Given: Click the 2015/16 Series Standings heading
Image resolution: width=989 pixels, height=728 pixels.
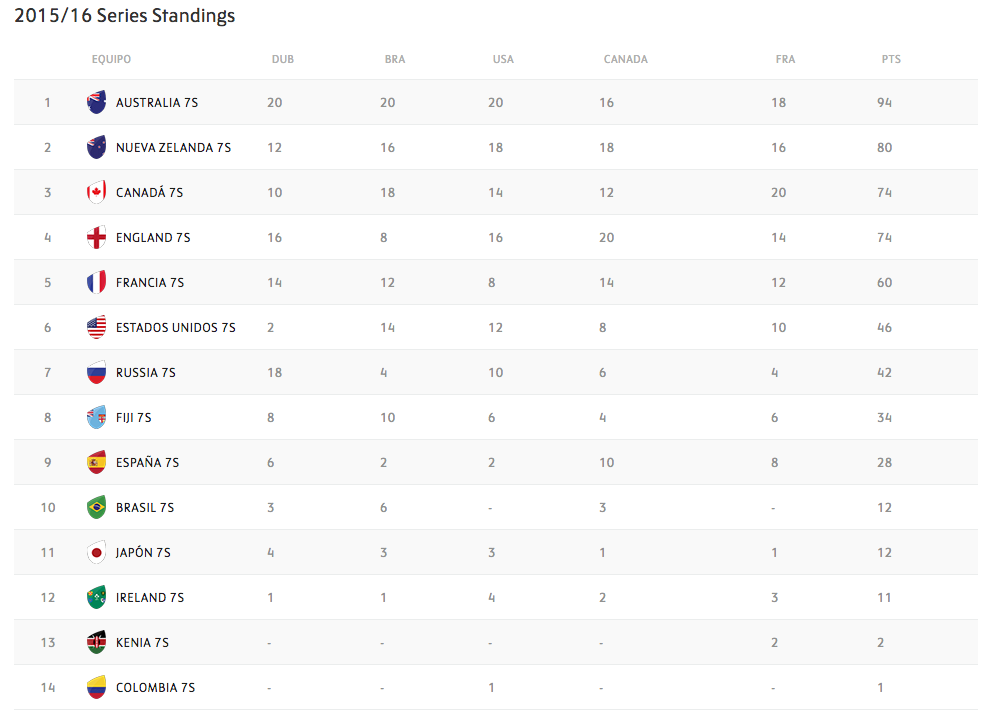Looking at the screenshot, I should coord(125,16).
